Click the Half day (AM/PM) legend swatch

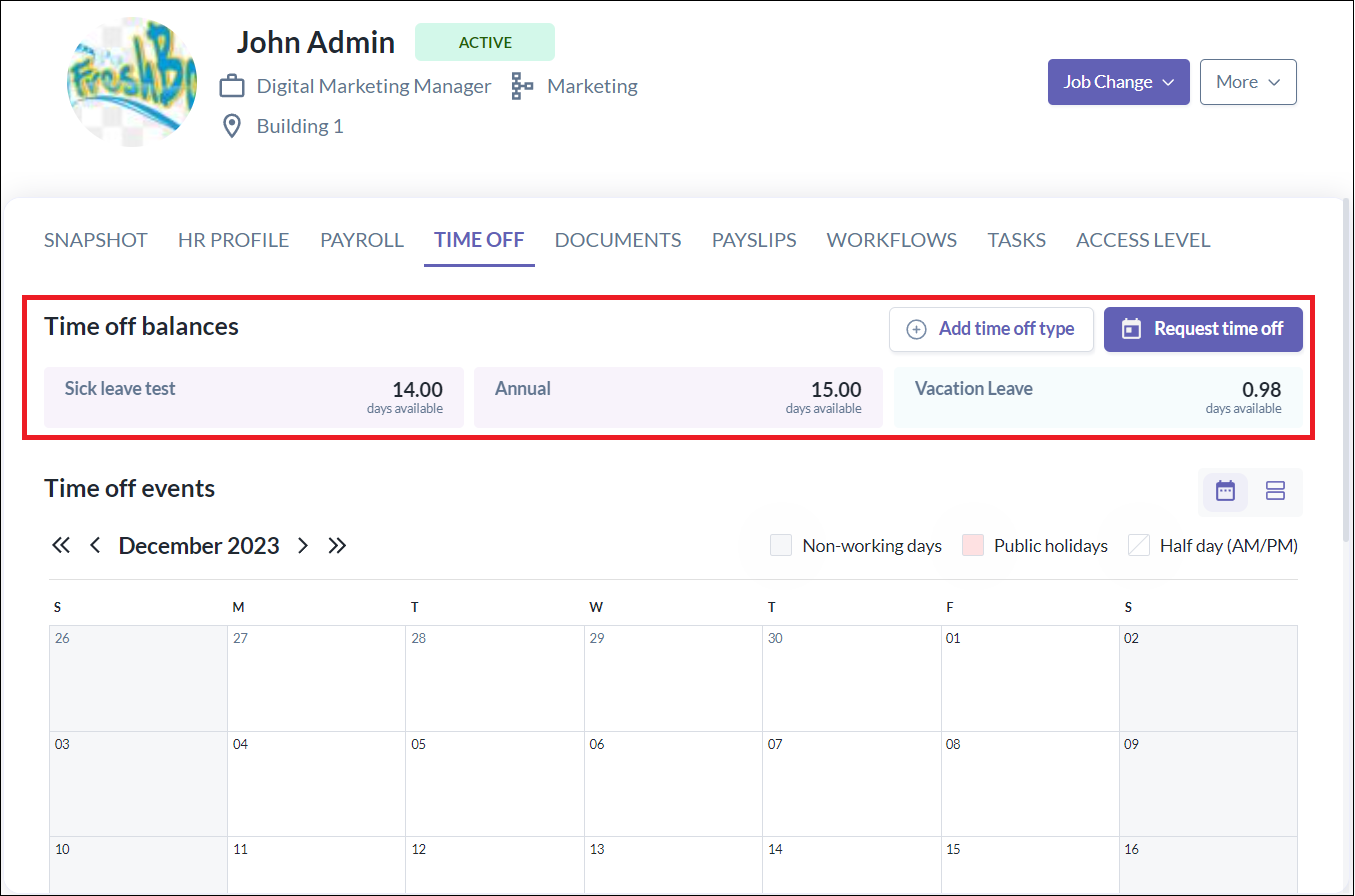click(1139, 545)
